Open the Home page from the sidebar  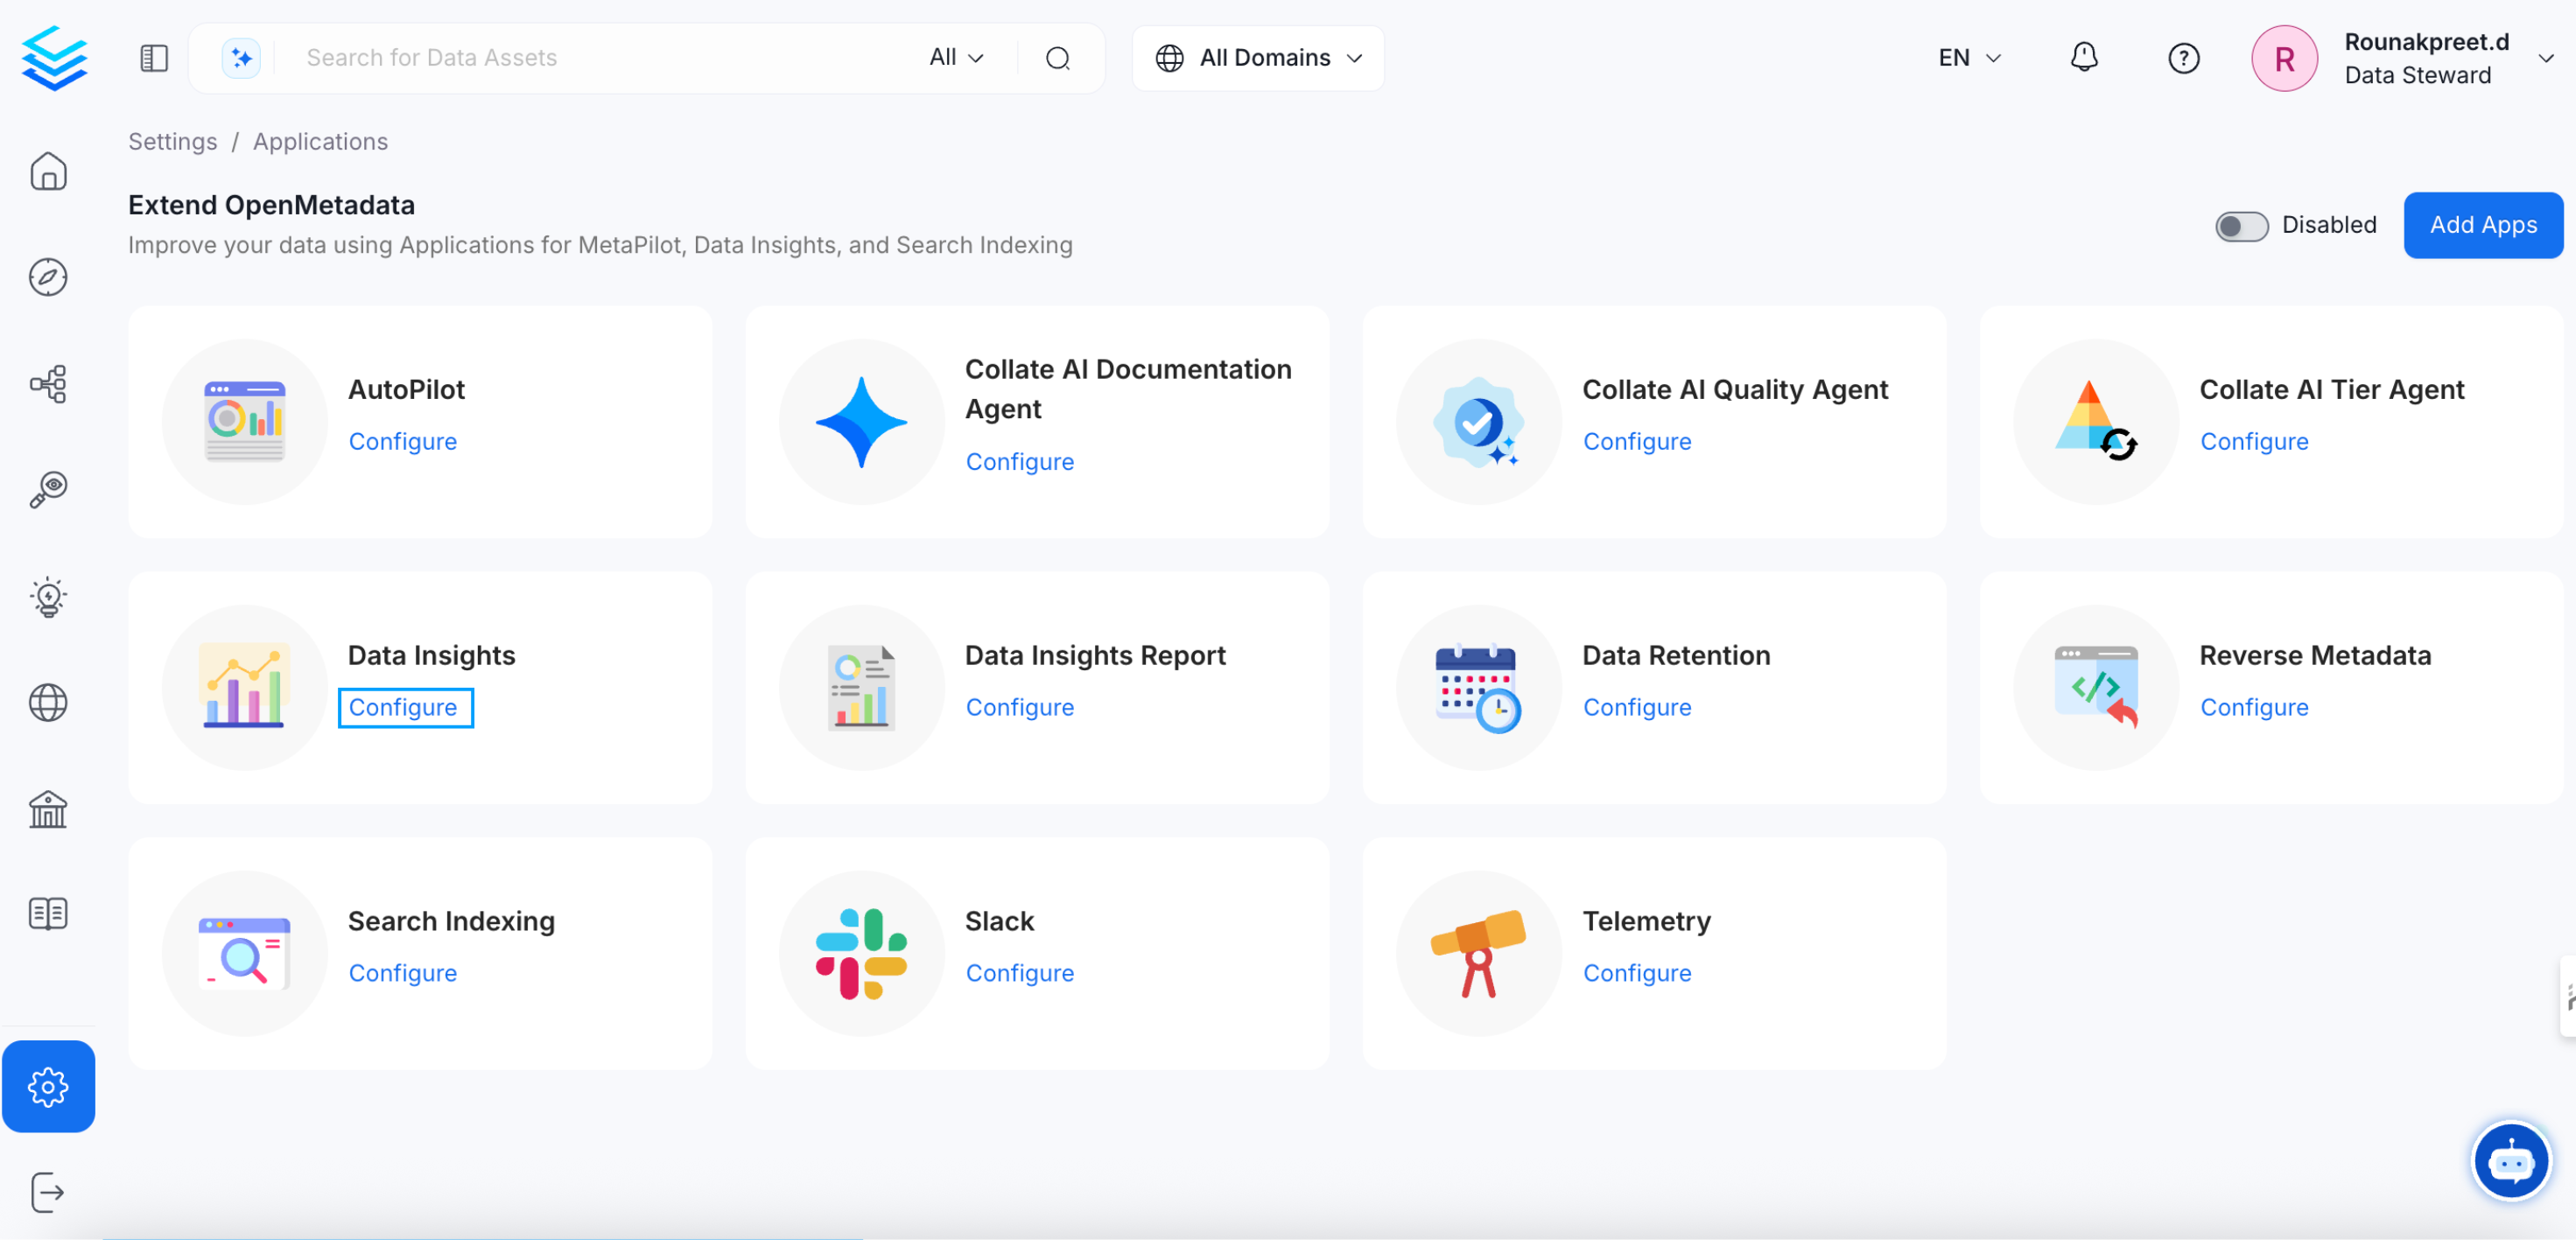click(x=49, y=171)
